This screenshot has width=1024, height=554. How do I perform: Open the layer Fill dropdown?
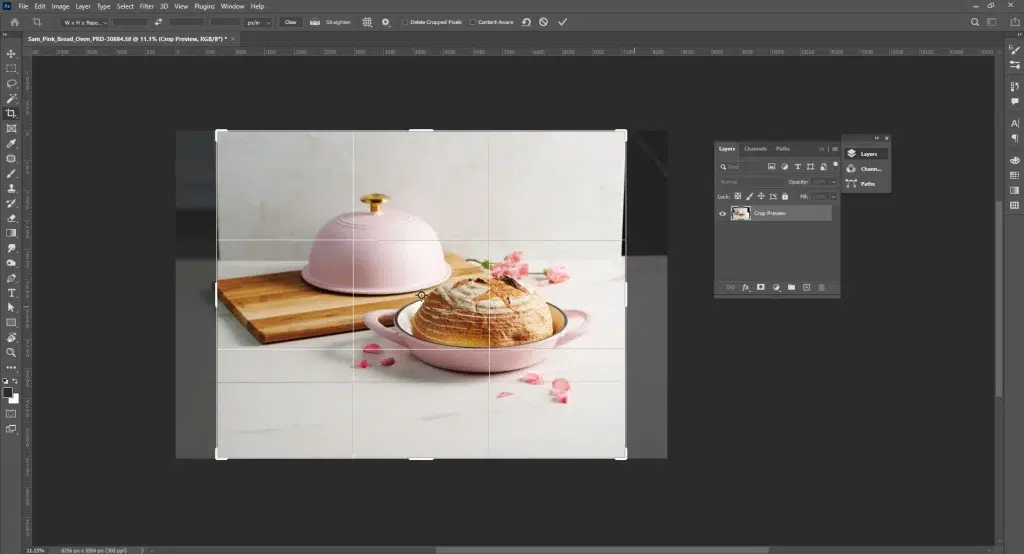pyautogui.click(x=833, y=197)
